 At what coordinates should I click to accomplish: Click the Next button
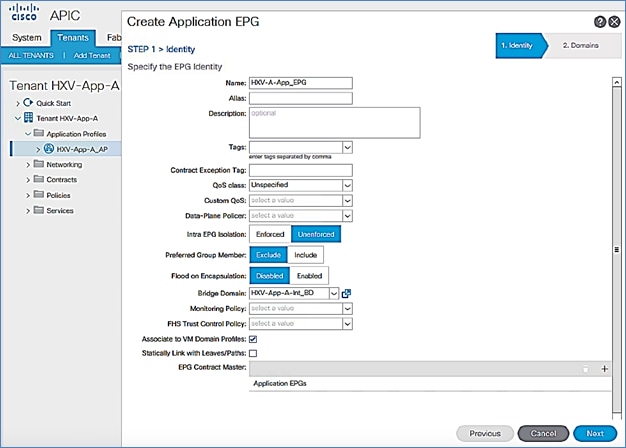pos(595,433)
